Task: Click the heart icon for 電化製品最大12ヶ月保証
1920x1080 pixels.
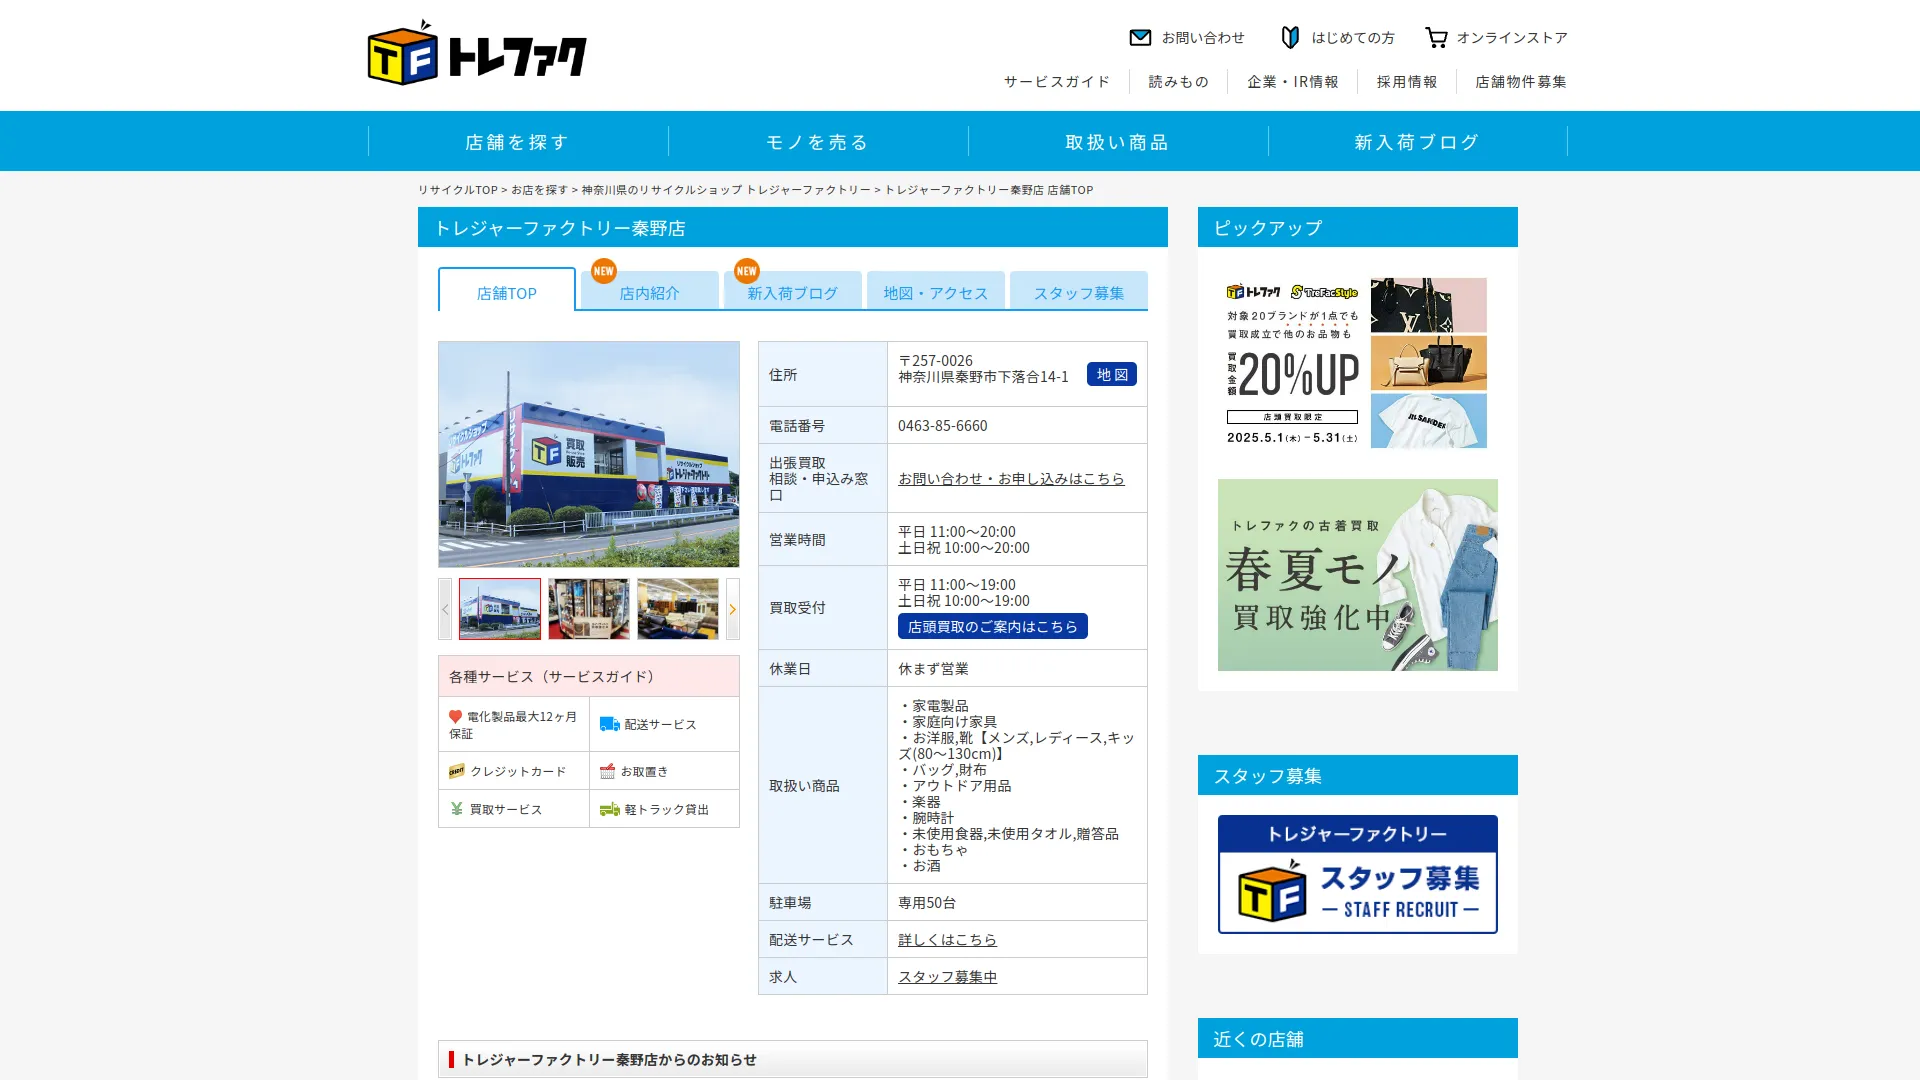Action: [x=455, y=716]
